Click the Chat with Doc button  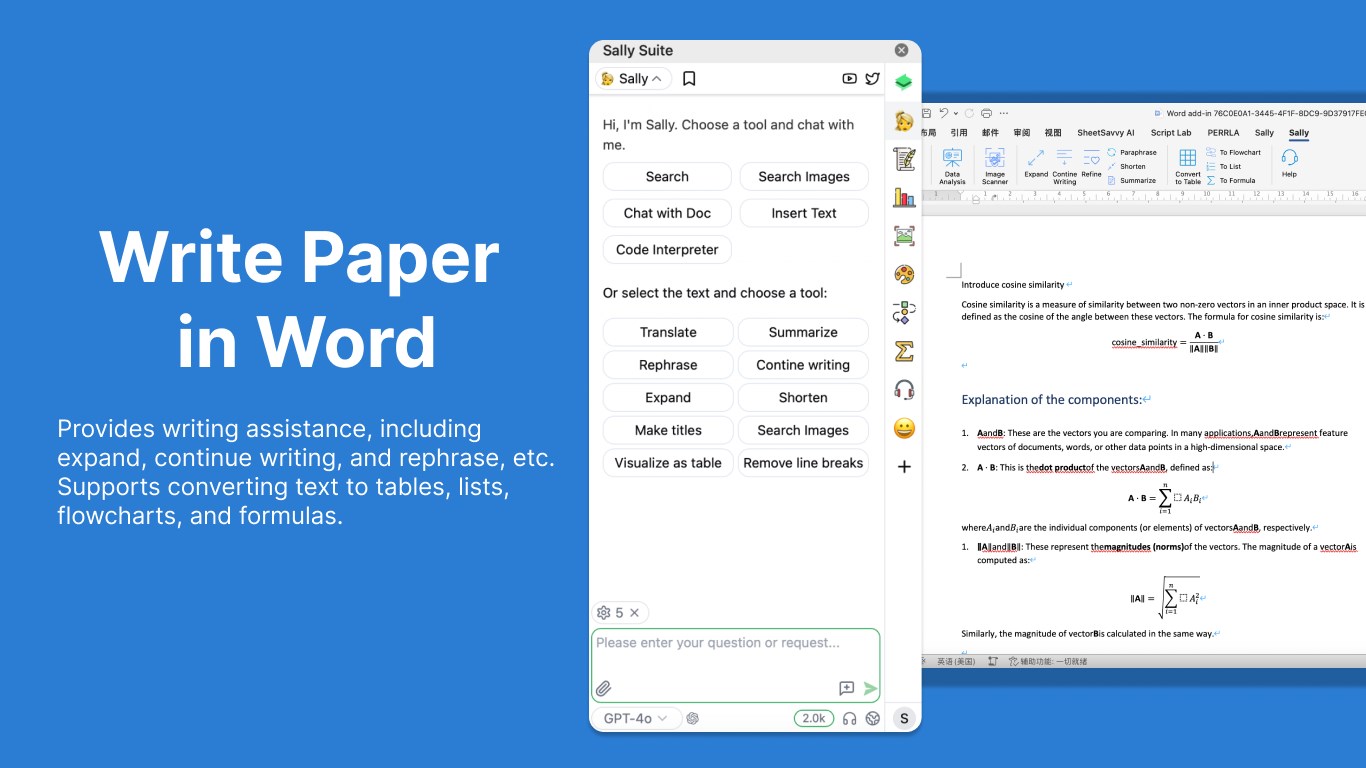667,213
